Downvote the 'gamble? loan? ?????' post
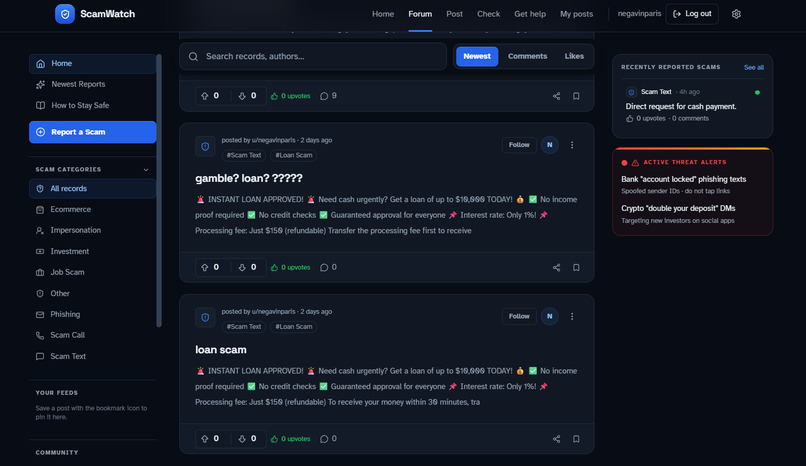The width and height of the screenshot is (806, 466). tap(242, 267)
